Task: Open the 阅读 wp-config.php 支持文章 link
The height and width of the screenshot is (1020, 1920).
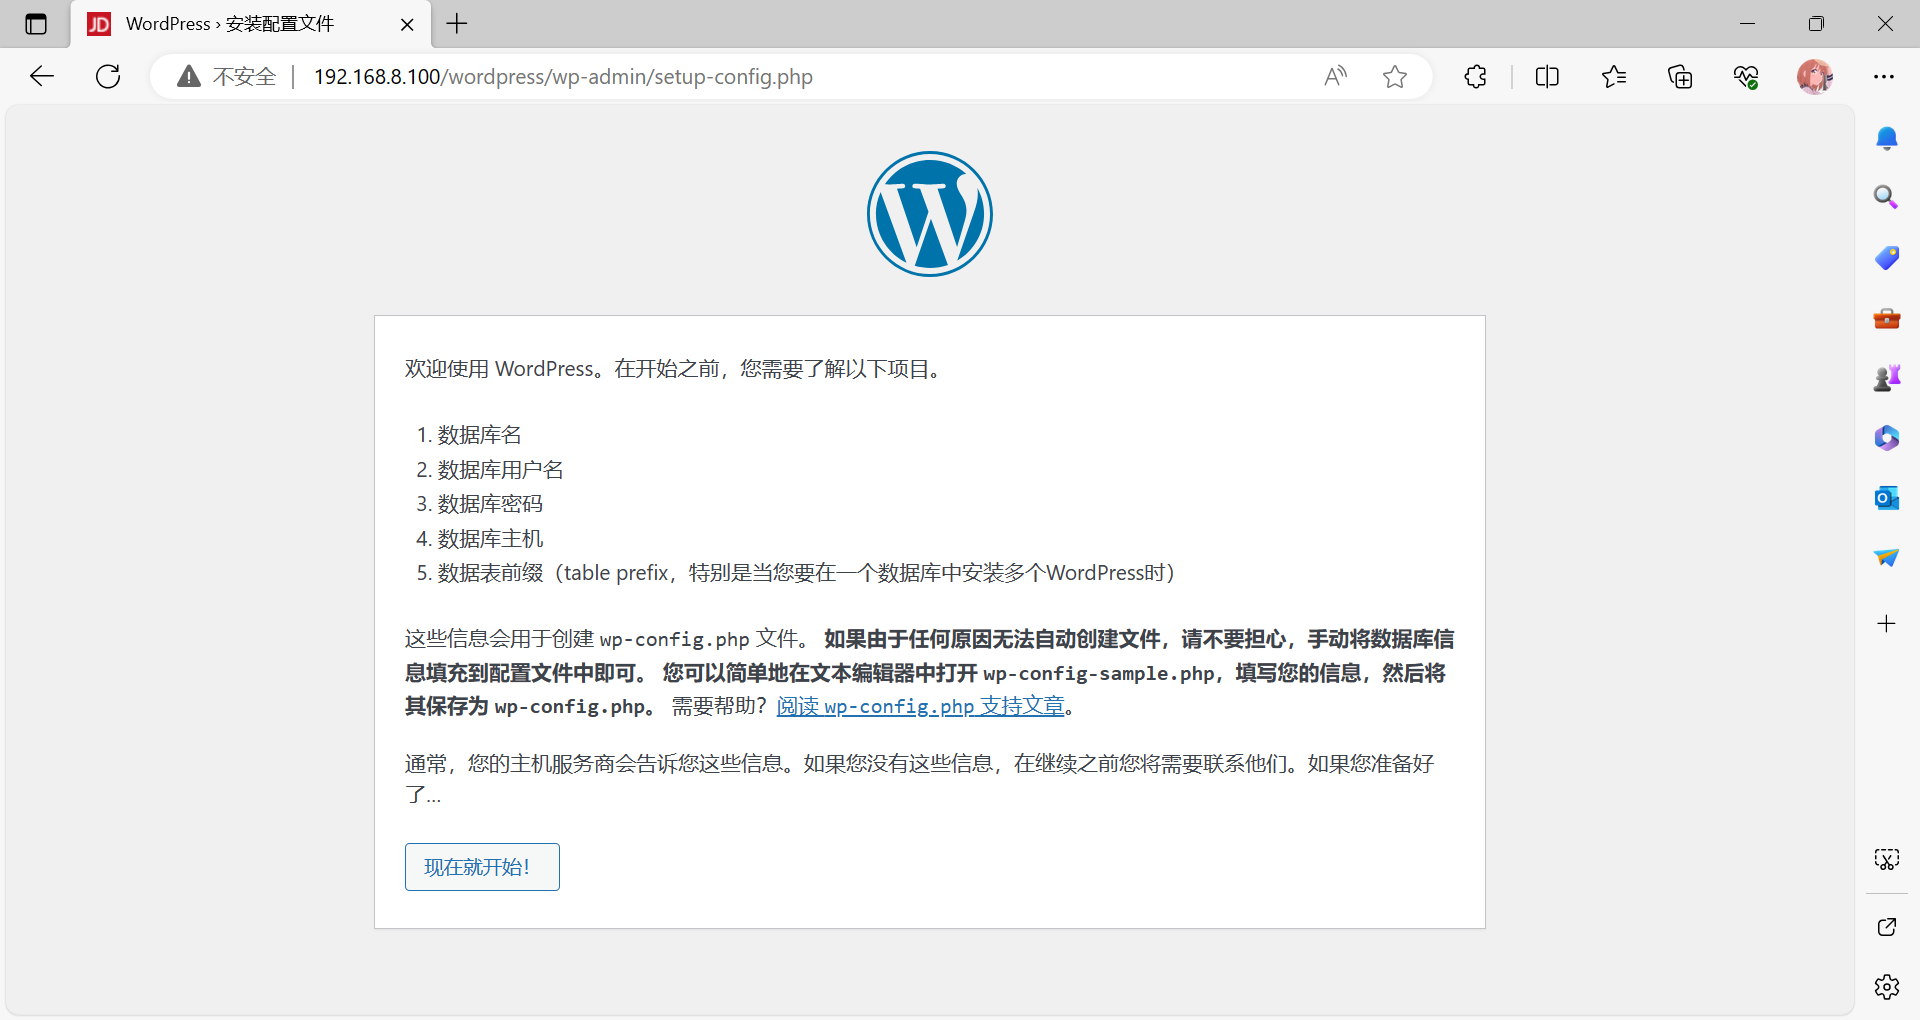Action: pyautogui.click(x=921, y=706)
